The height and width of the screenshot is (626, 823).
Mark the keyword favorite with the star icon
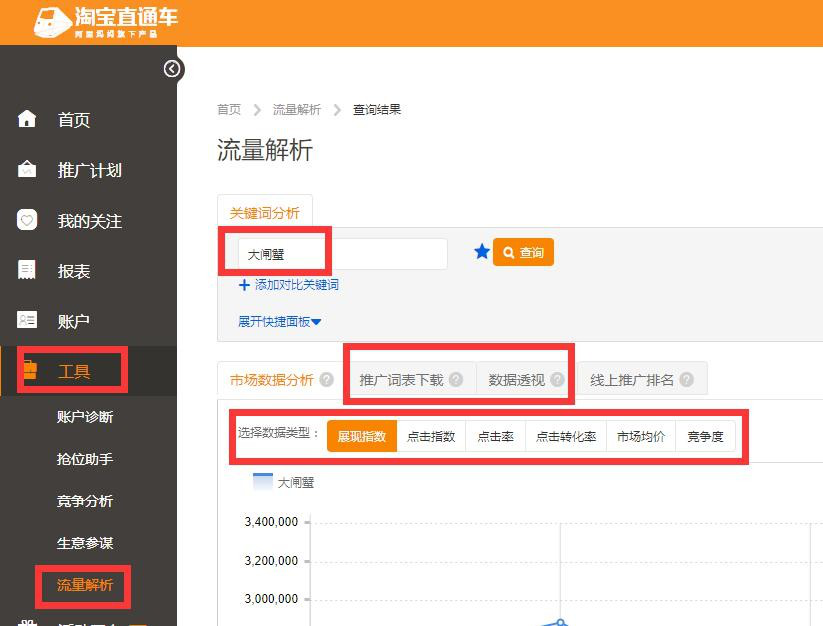tap(482, 252)
